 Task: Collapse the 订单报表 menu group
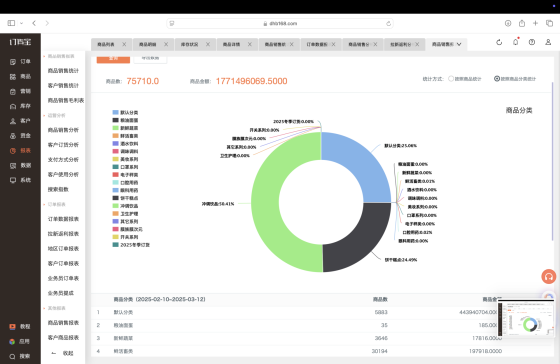pos(54,204)
